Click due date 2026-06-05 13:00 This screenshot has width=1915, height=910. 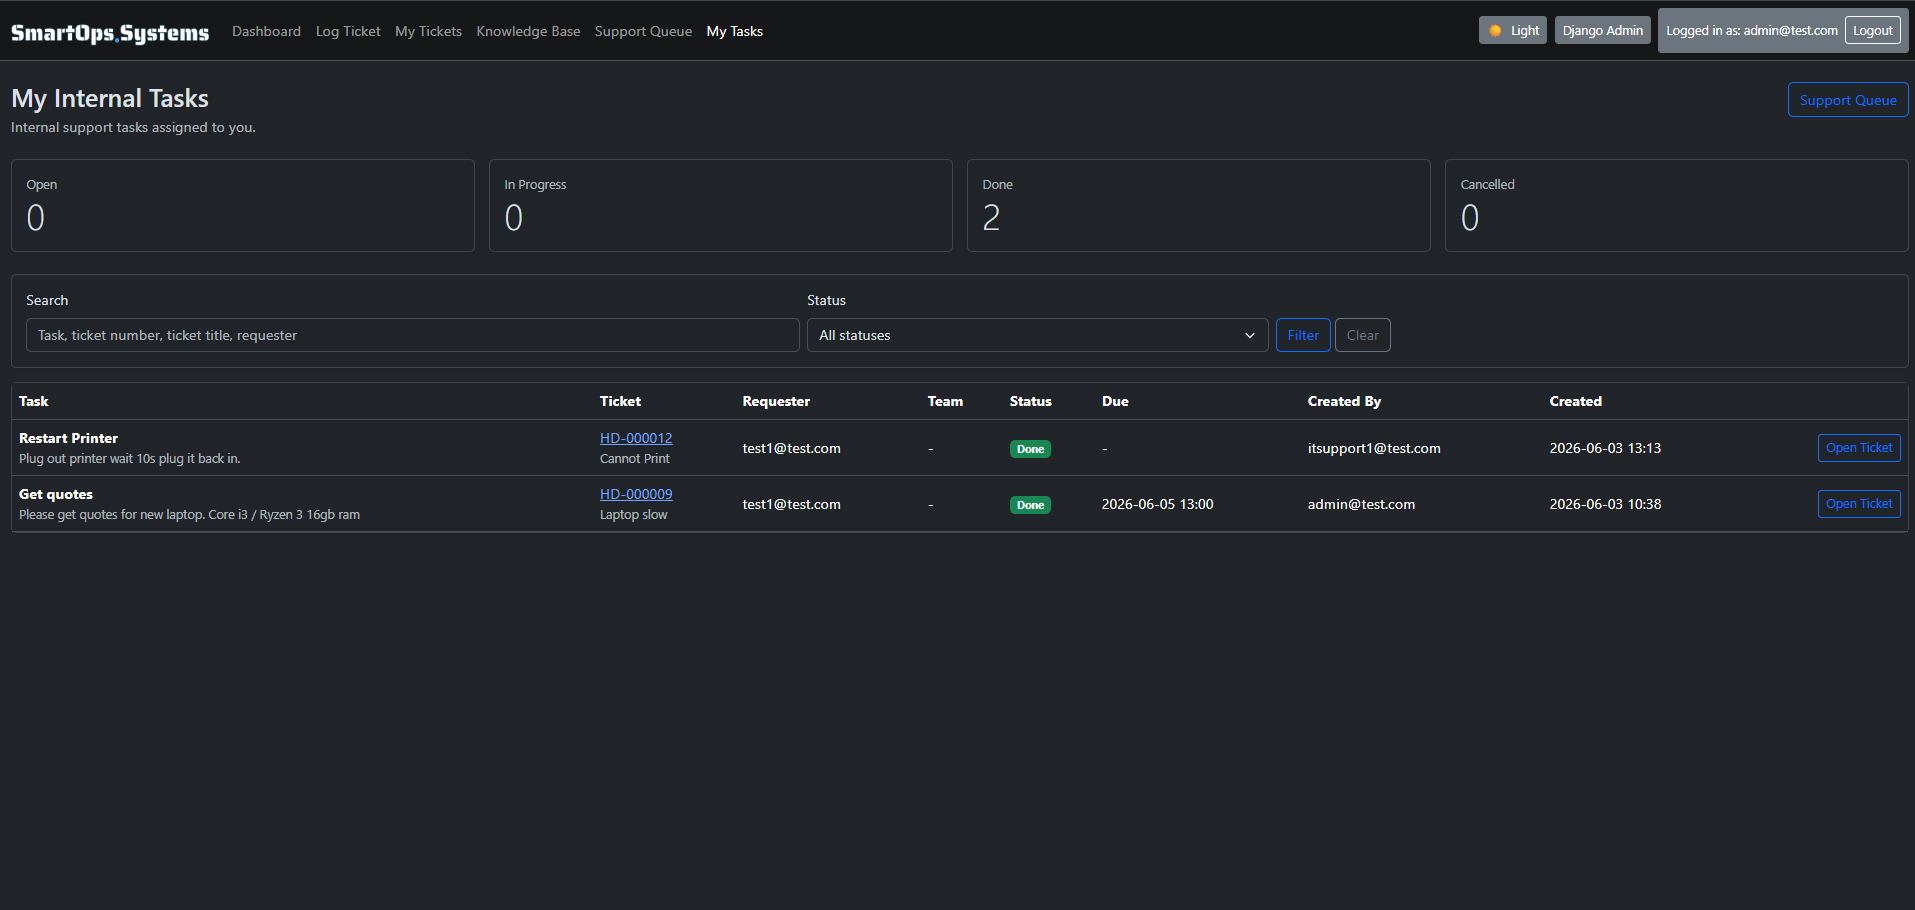tap(1158, 504)
